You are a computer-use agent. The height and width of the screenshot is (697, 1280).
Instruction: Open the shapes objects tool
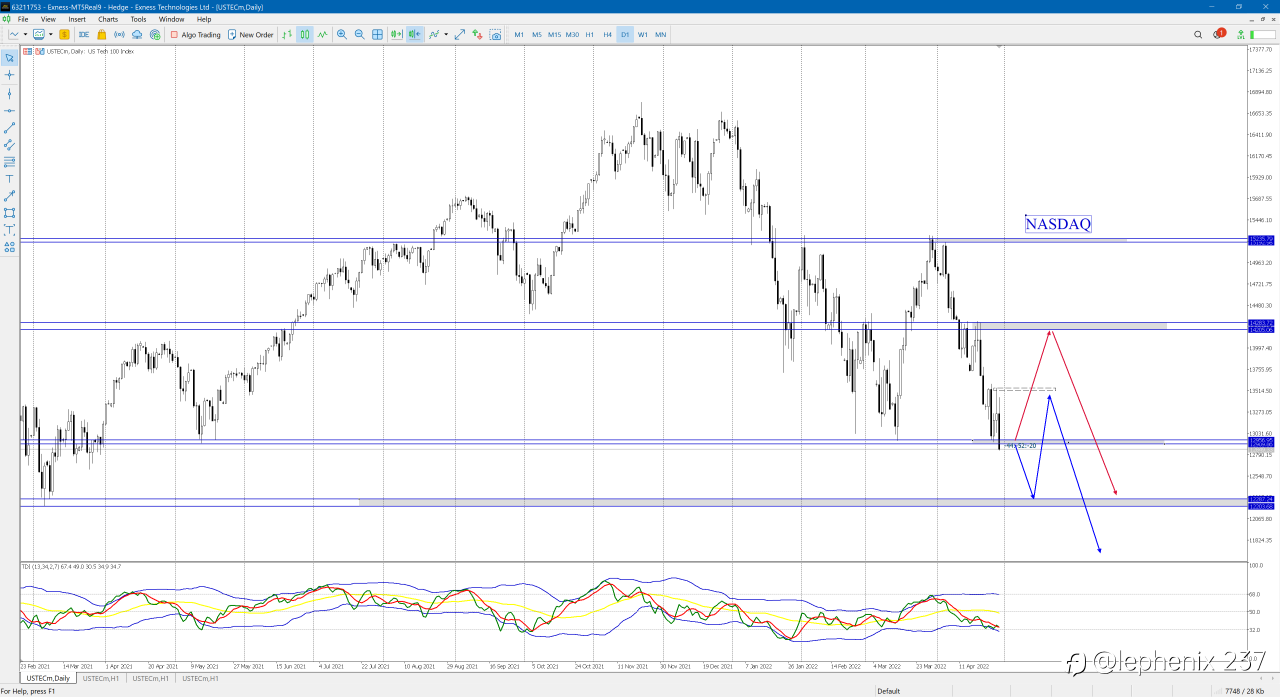[9, 246]
